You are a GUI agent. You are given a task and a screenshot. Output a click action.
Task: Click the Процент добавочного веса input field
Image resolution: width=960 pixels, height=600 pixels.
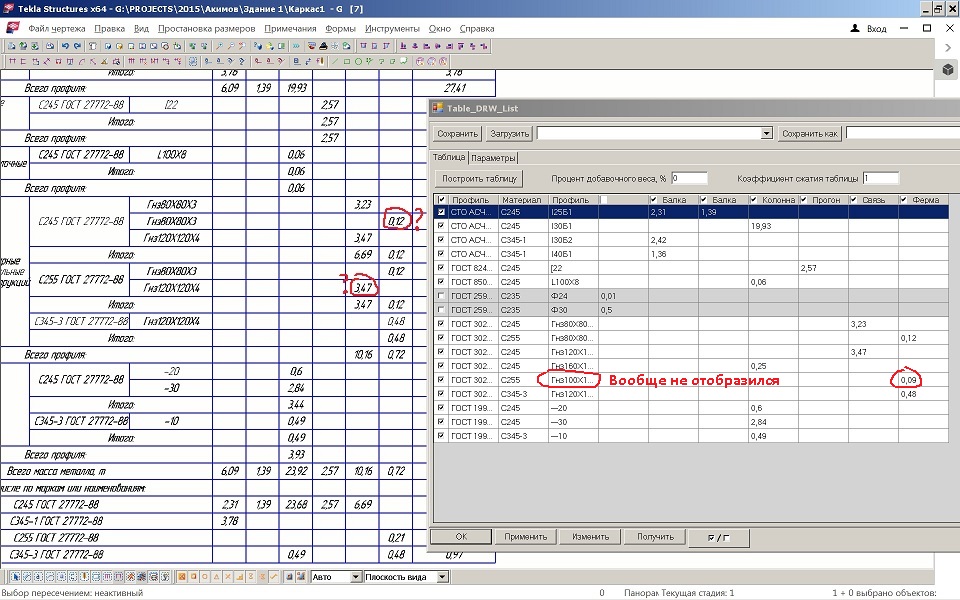pyautogui.click(x=689, y=178)
